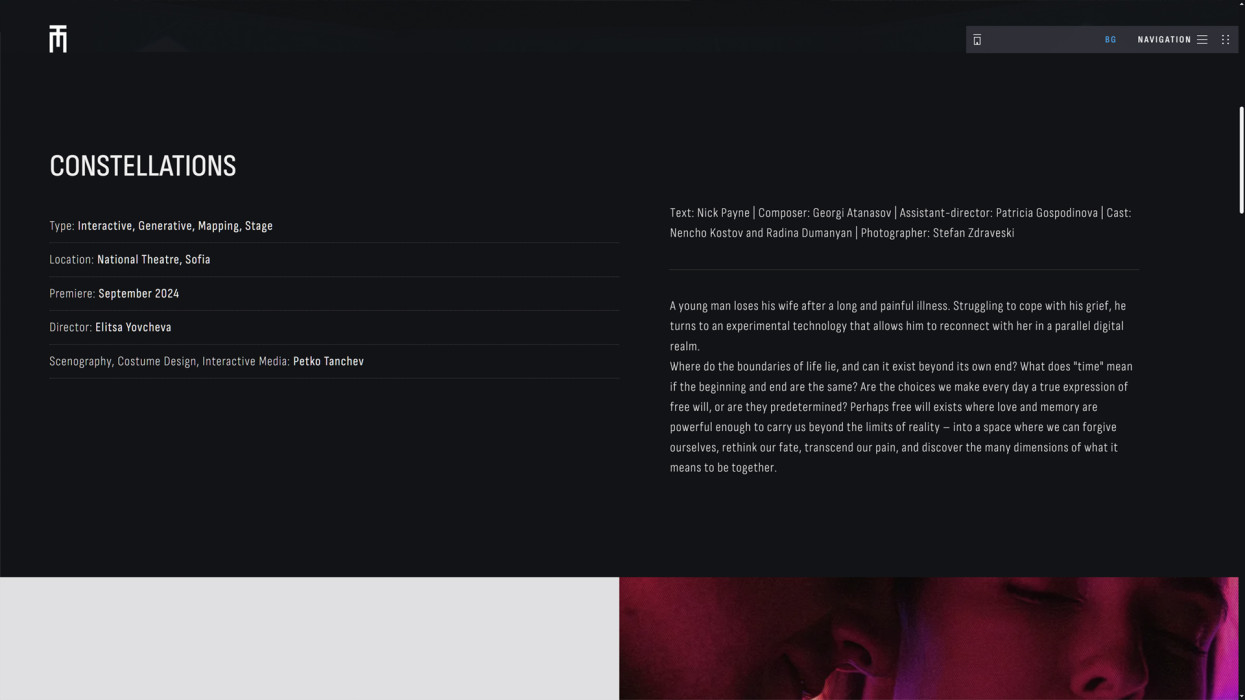Click the Interactive, Generative, Mapping, Stage type text
The height and width of the screenshot is (700, 1245).
pyautogui.click(x=175, y=226)
